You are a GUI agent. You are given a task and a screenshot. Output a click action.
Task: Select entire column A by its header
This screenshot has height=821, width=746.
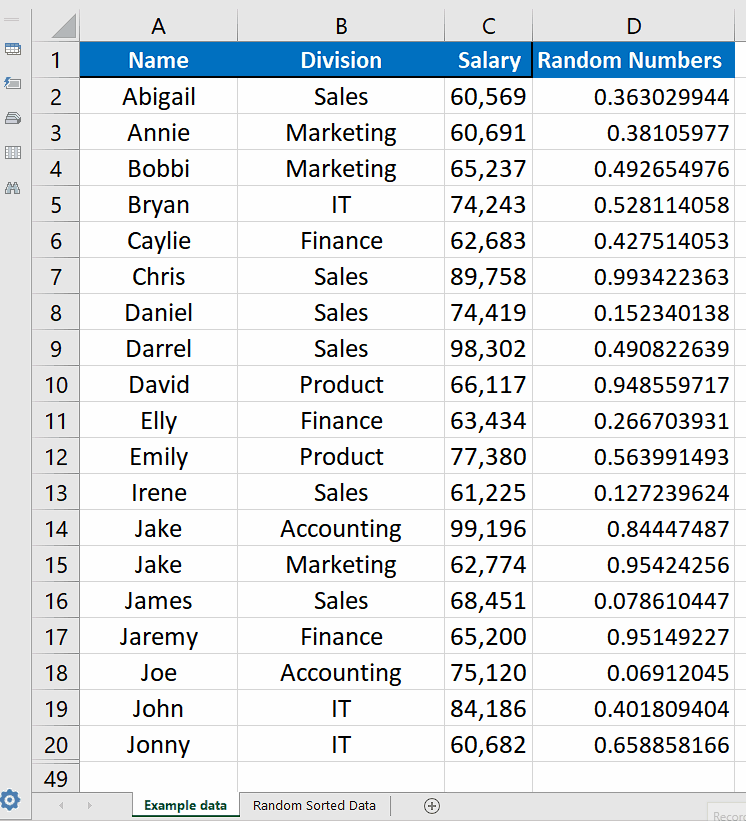(157, 26)
